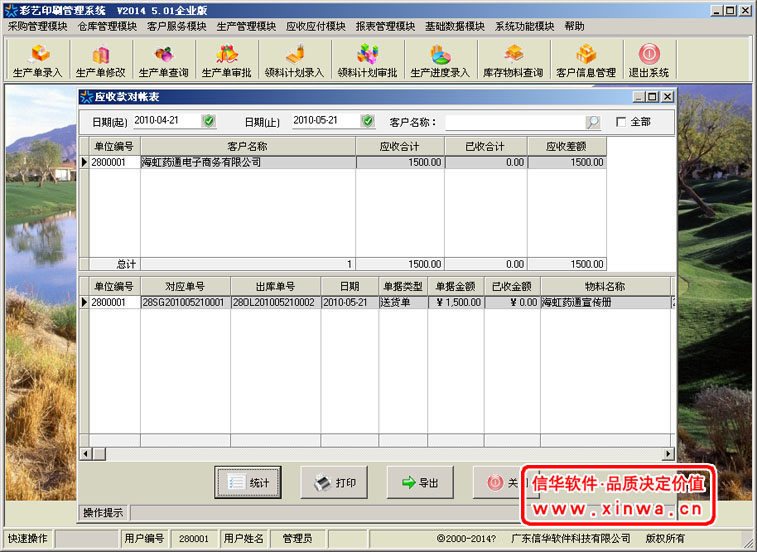Launch the 生产单审批 toolbar icon
Viewport: 757px width, 552px height.
pos(226,61)
